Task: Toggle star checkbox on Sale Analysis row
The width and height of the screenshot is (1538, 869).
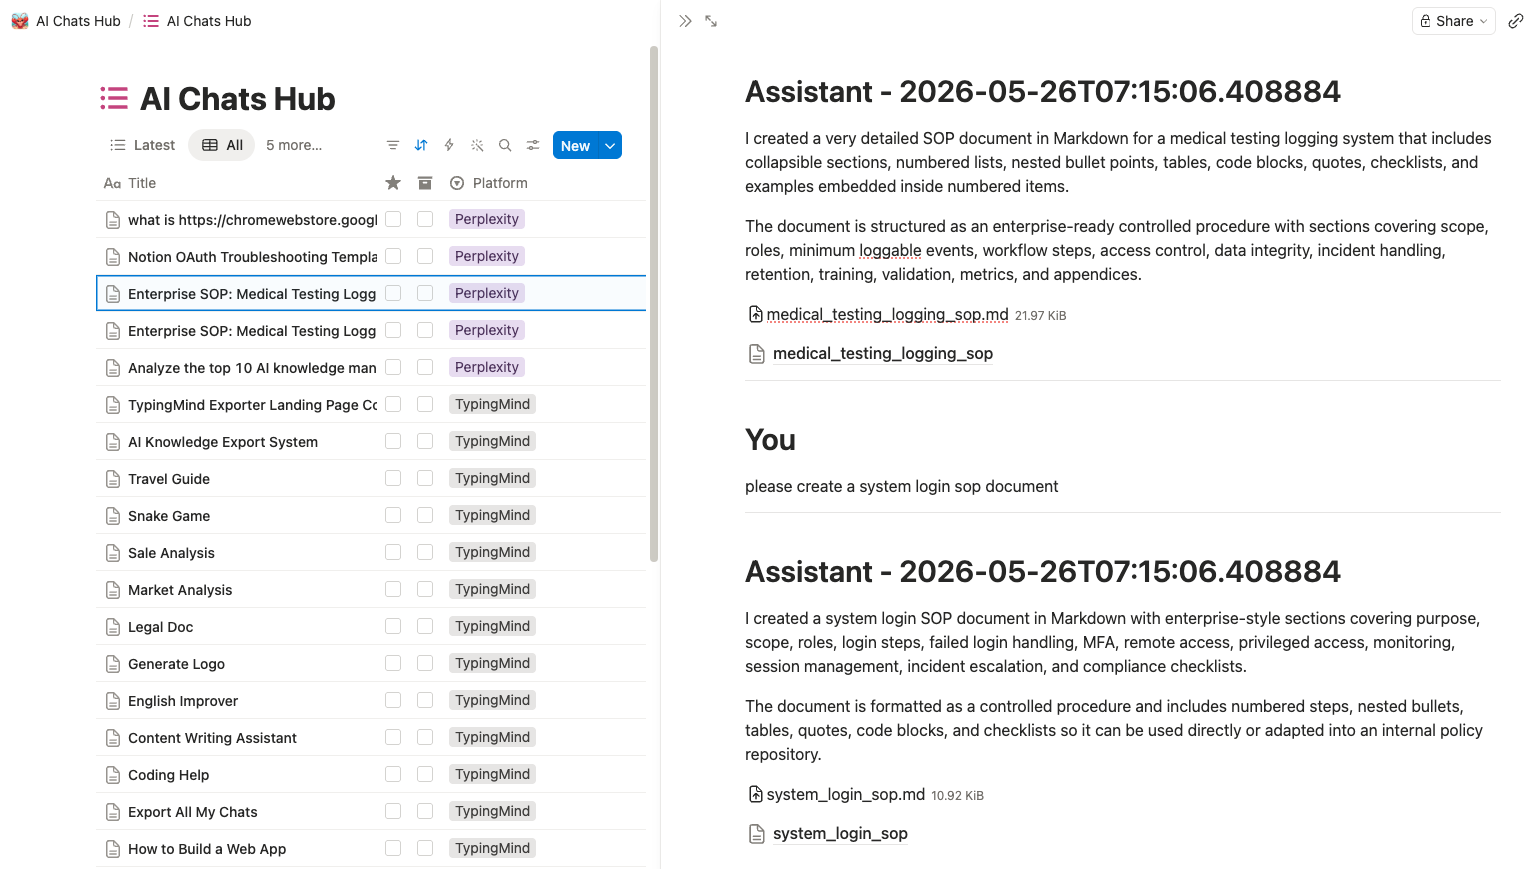Action: 393,552
